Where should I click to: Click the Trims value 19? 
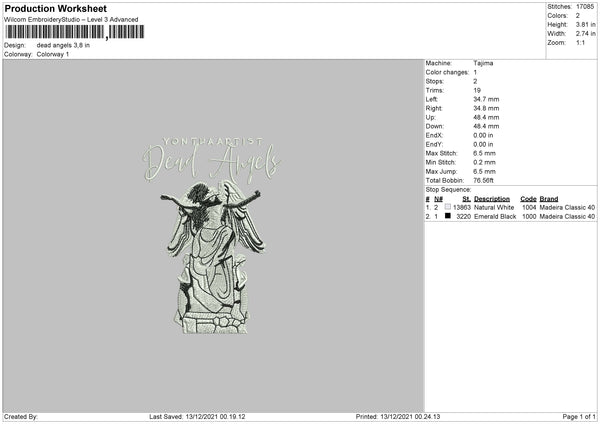(x=477, y=90)
